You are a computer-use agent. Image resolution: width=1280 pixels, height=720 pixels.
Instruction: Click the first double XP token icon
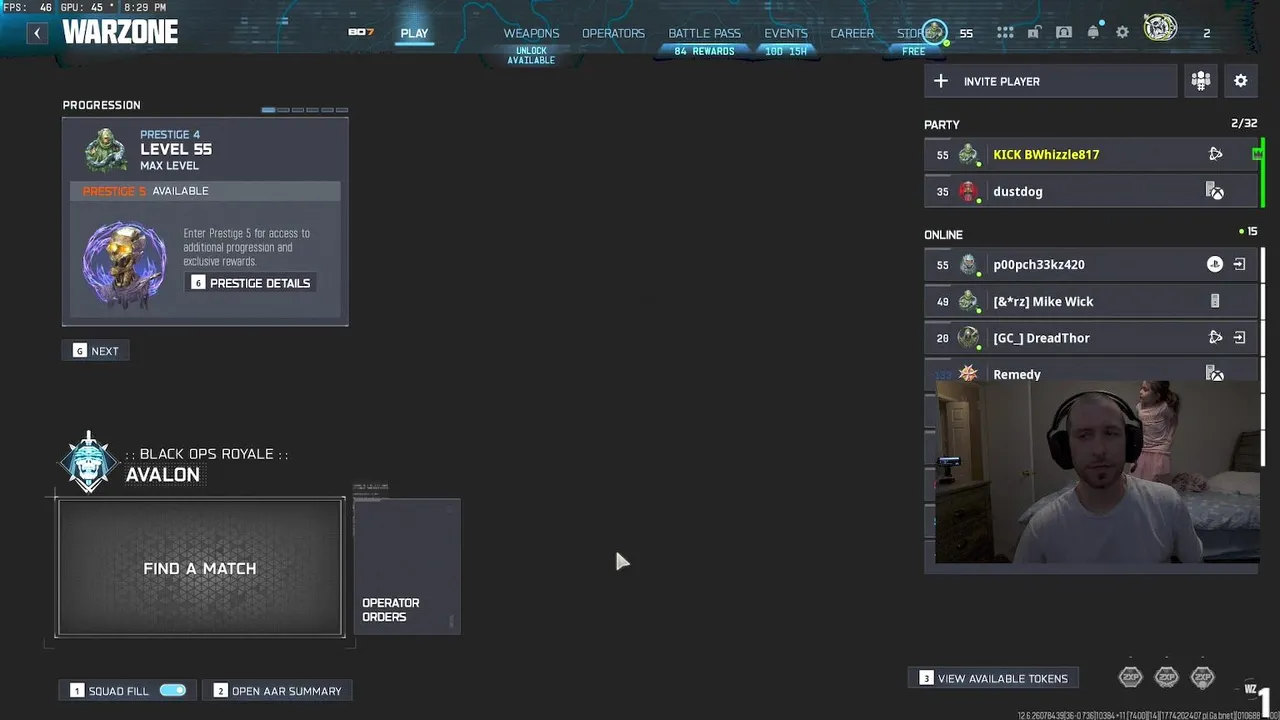pyautogui.click(x=1130, y=678)
